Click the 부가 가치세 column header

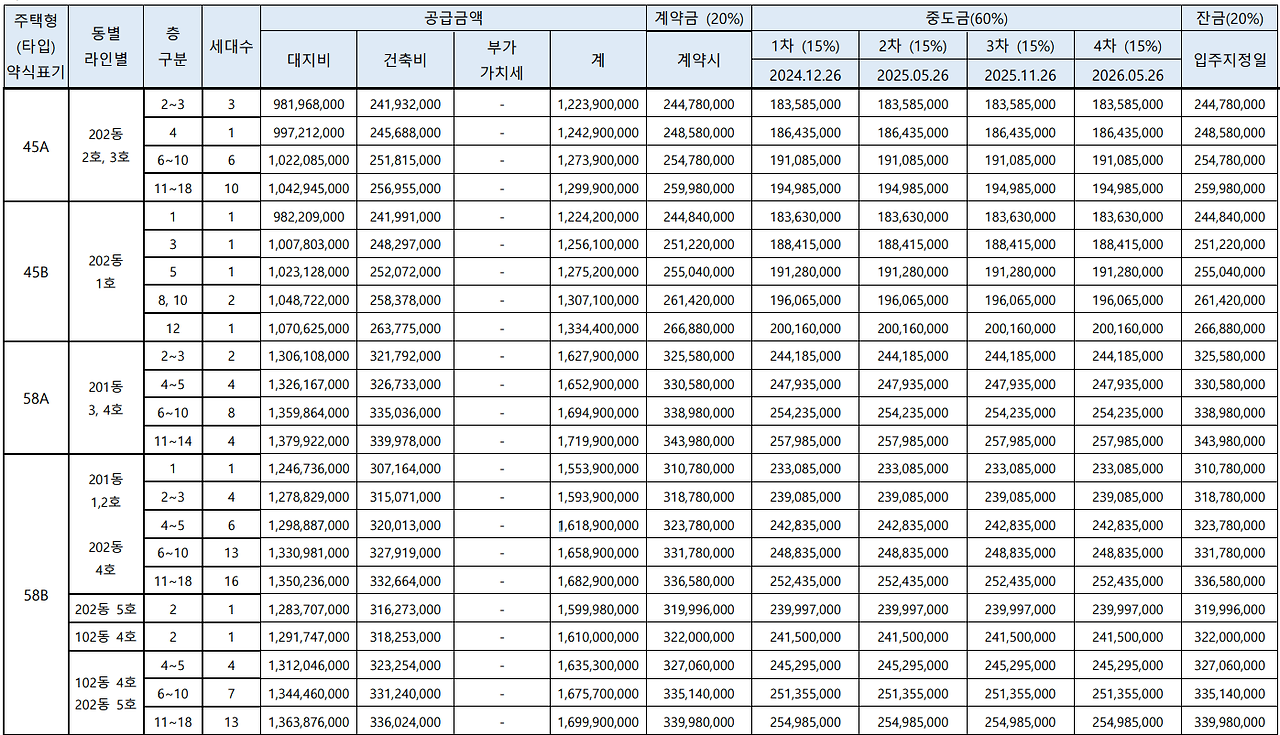click(x=501, y=60)
